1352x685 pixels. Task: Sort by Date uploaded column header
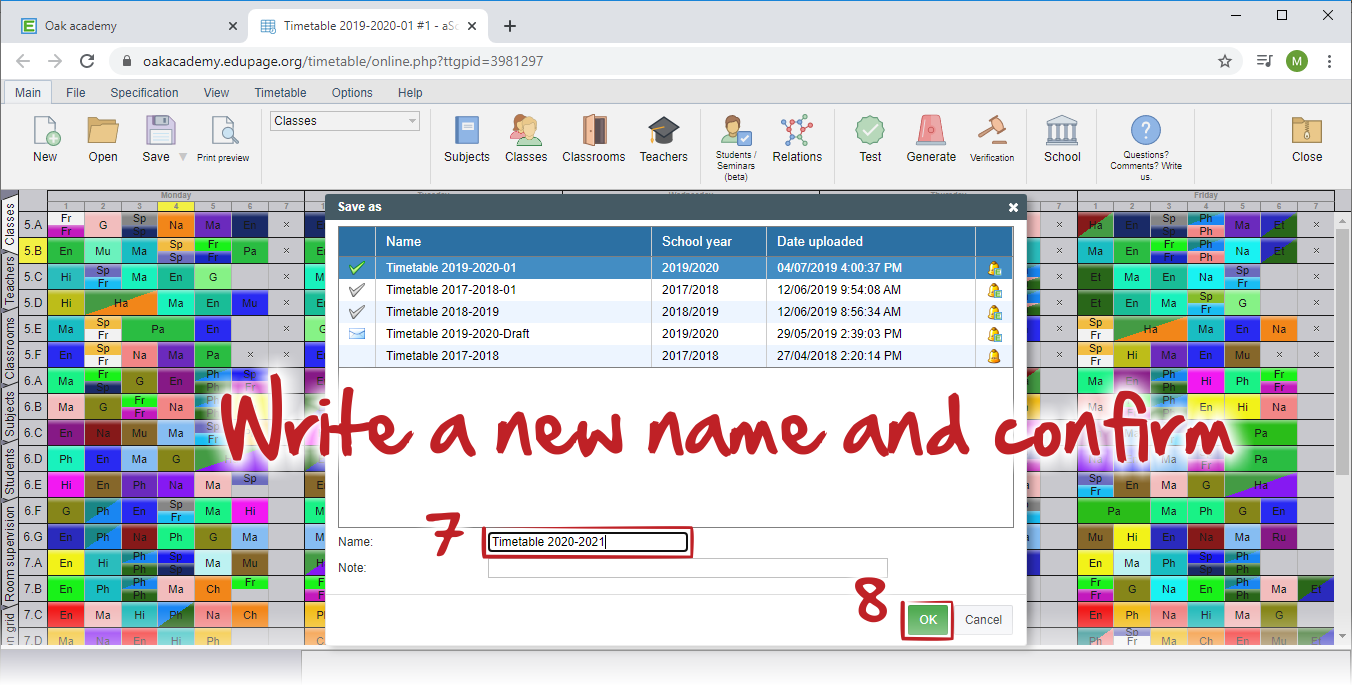pyautogui.click(x=870, y=241)
